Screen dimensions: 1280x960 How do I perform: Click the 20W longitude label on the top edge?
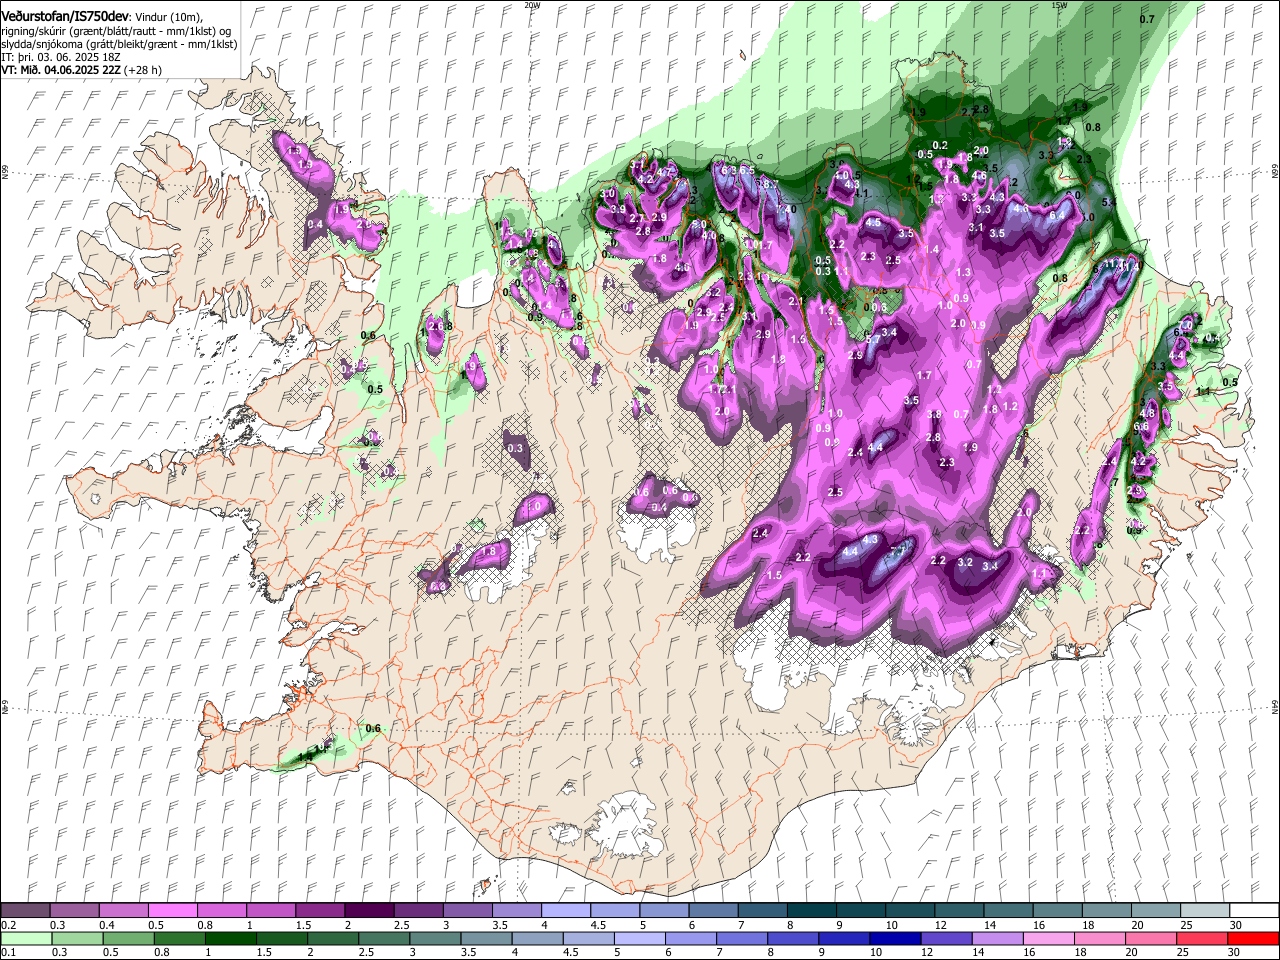(x=532, y=5)
